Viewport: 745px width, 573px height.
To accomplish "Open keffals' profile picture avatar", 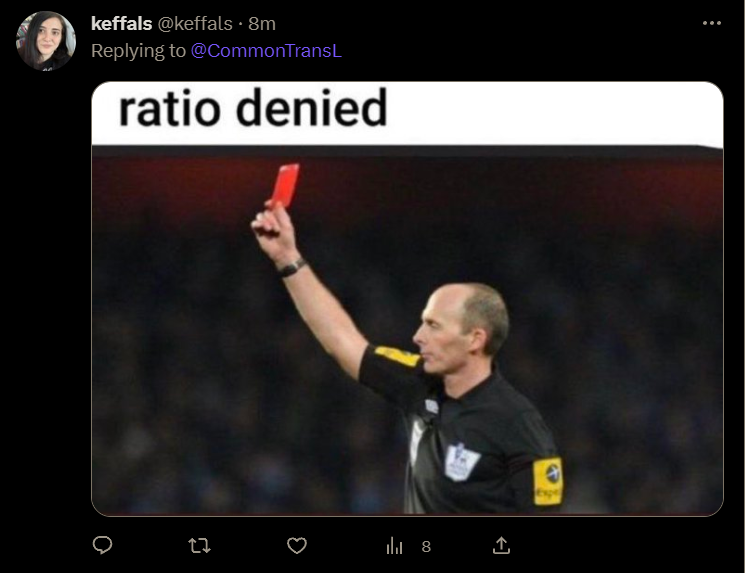I will [46, 41].
